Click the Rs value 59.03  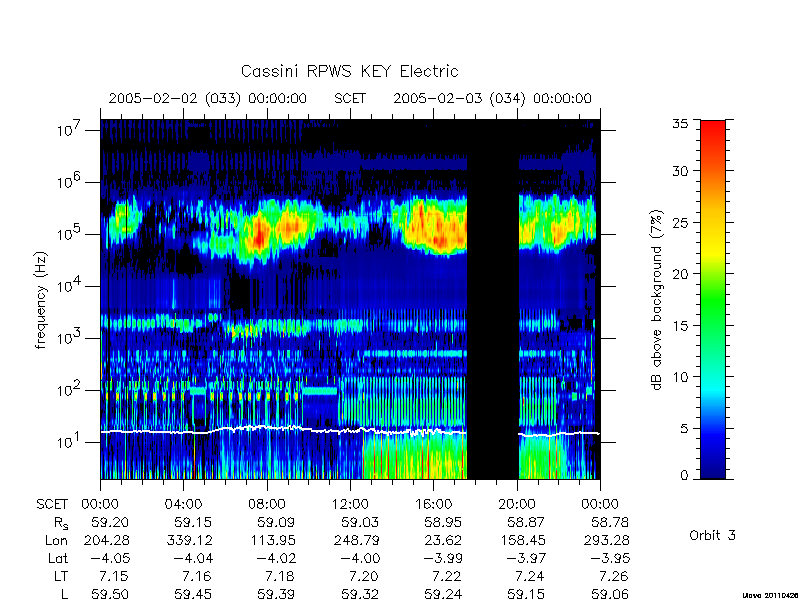[x=360, y=522]
